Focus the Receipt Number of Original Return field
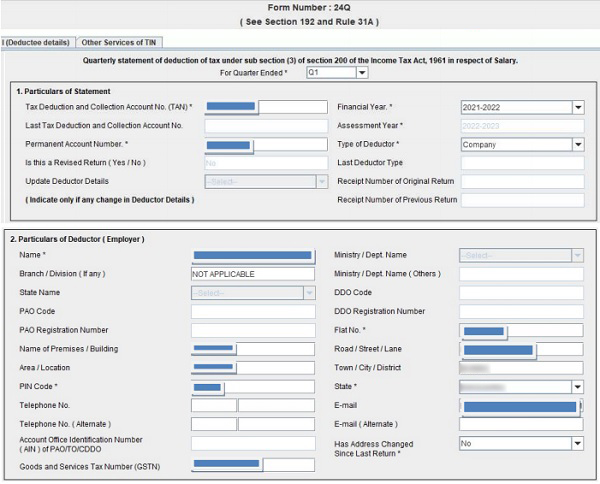Viewport: 600px width, 484px height. pyautogui.click(x=521, y=181)
